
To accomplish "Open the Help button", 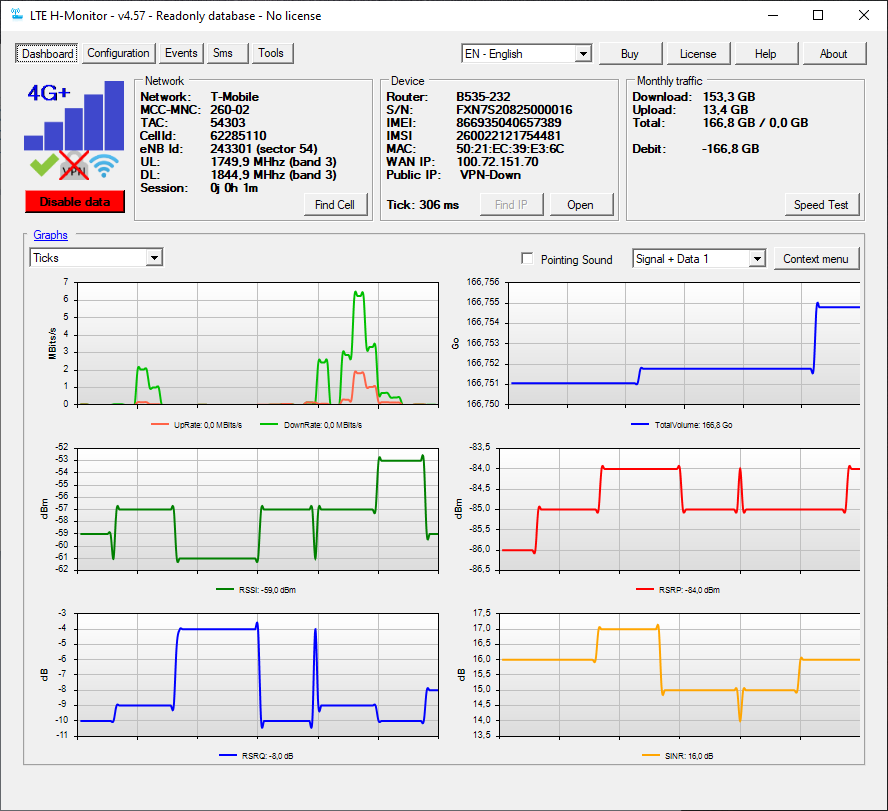I will [x=766, y=54].
